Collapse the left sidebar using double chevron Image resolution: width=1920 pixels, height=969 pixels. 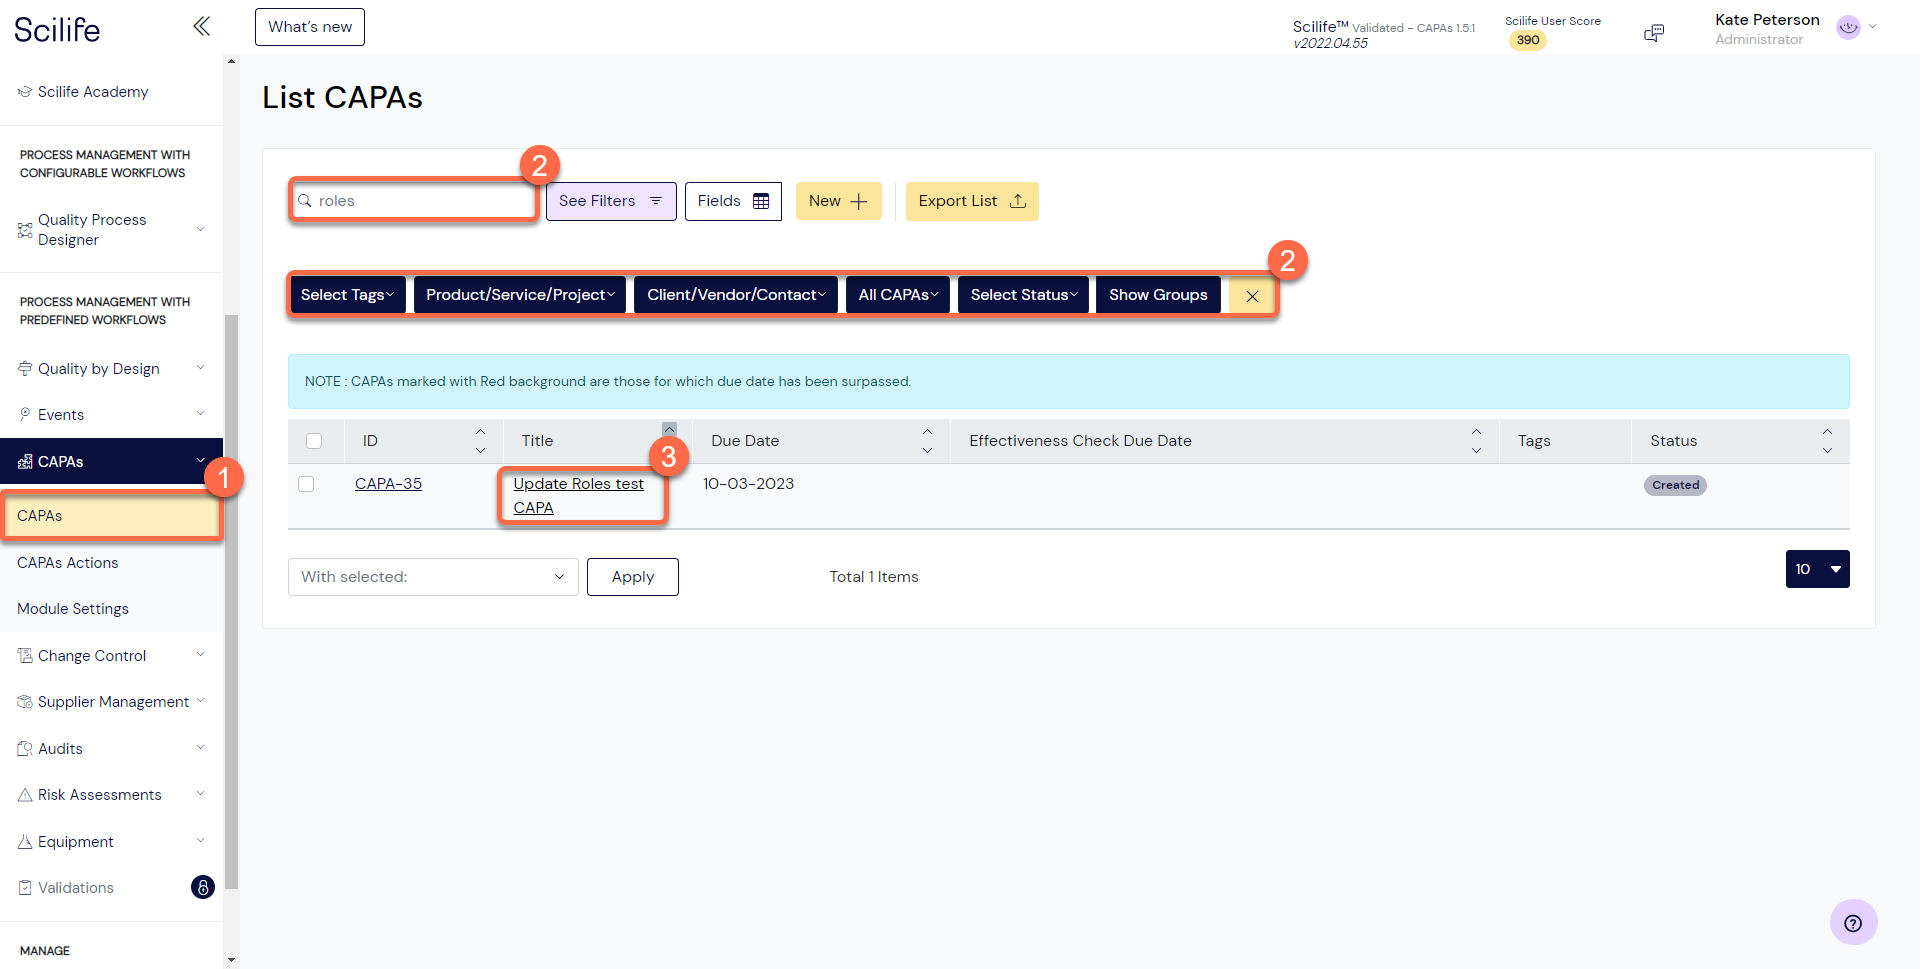(x=201, y=27)
